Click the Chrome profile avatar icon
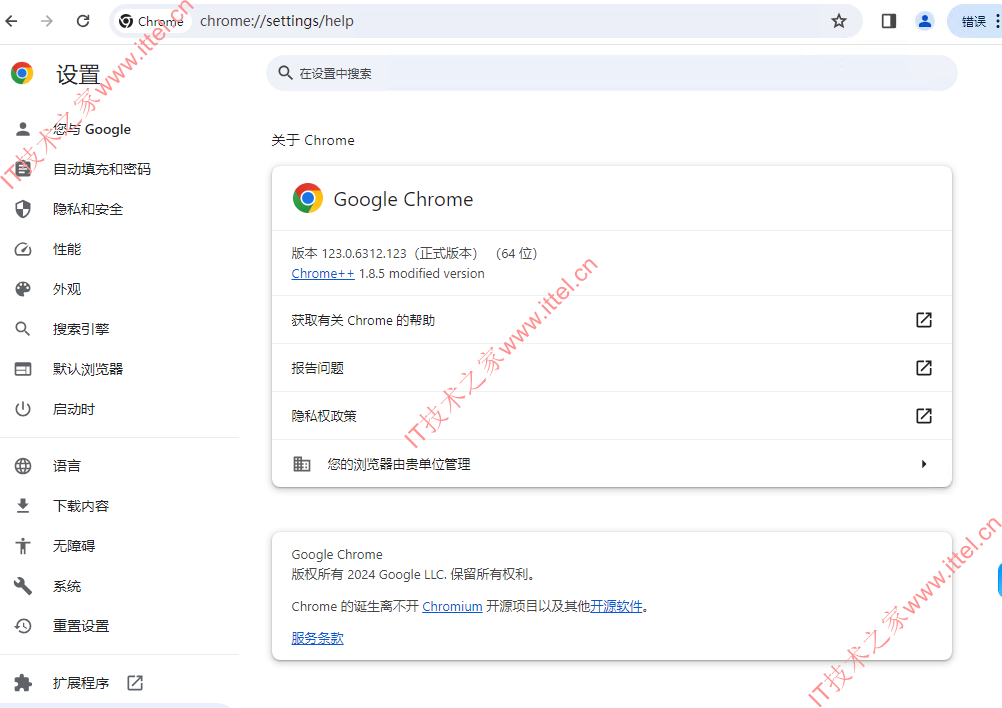 click(924, 20)
